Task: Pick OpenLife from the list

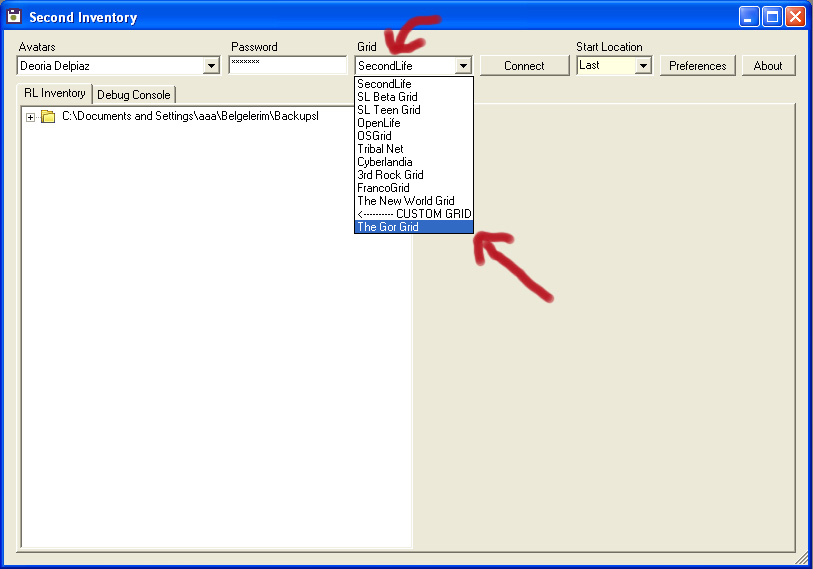Action: coord(414,123)
